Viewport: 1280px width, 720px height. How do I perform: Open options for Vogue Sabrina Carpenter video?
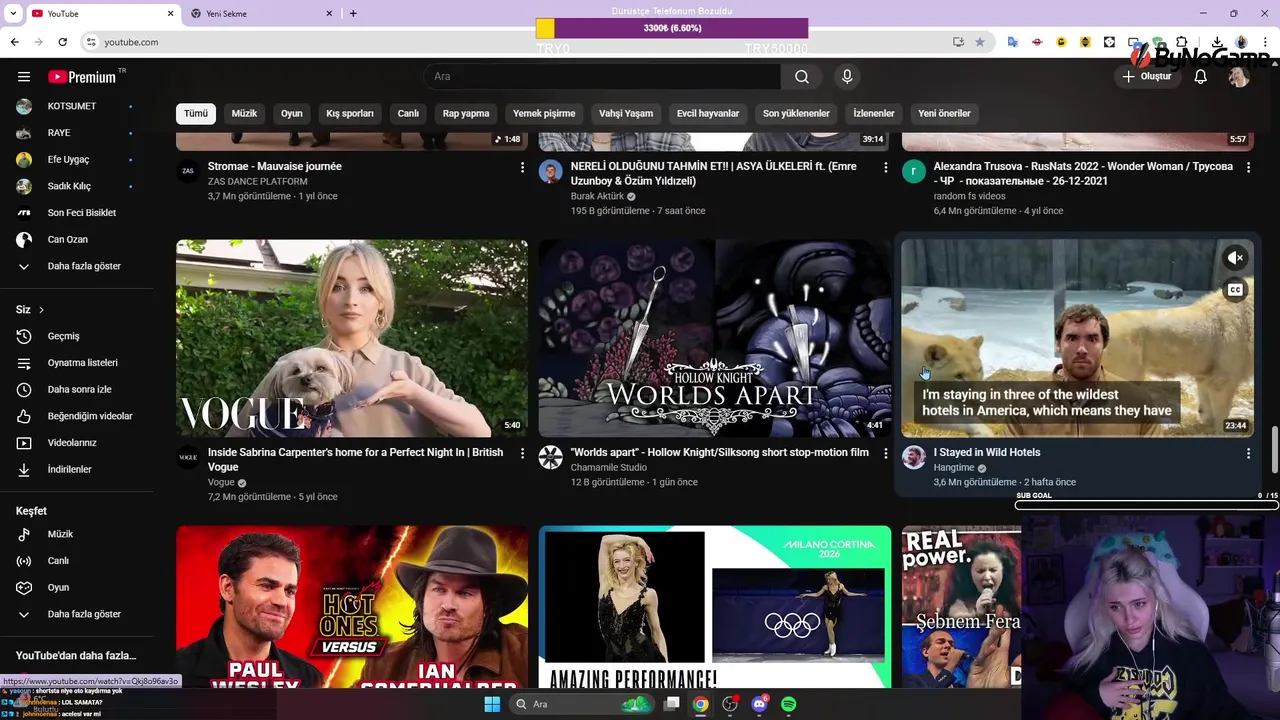(x=522, y=454)
